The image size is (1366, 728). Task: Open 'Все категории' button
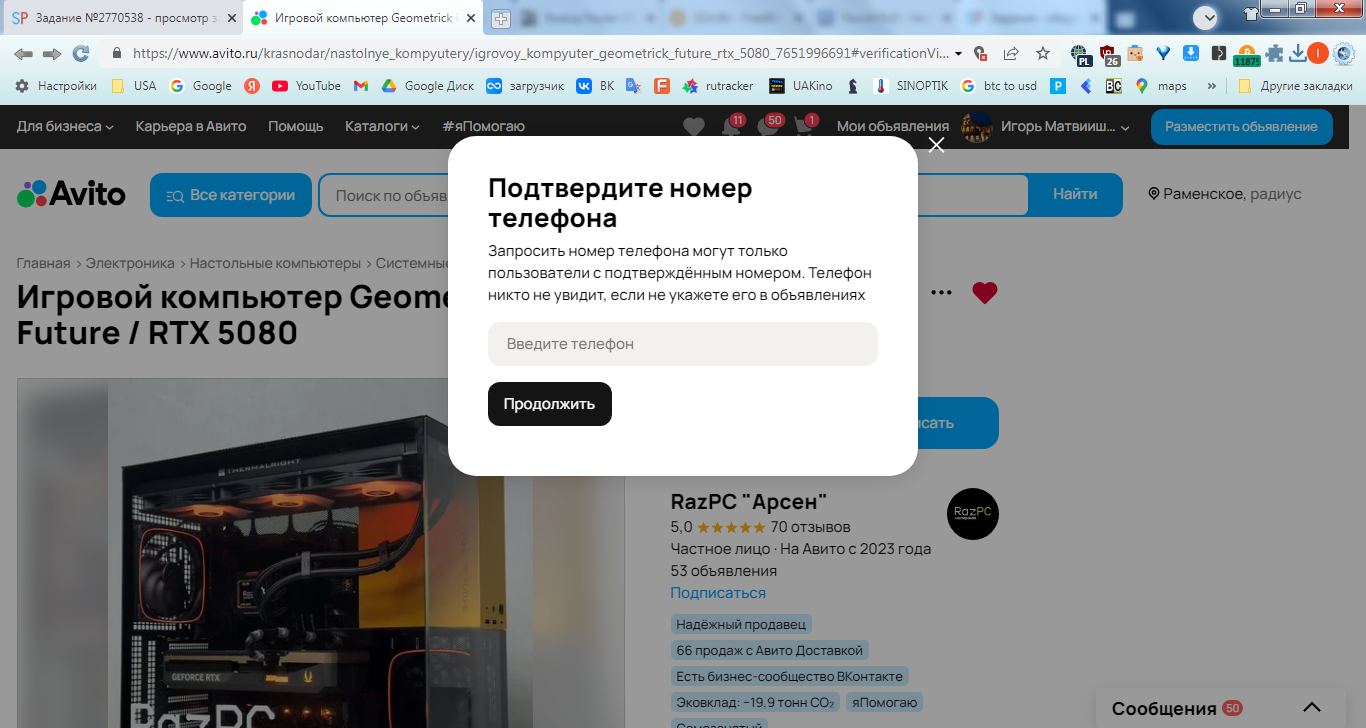231,195
